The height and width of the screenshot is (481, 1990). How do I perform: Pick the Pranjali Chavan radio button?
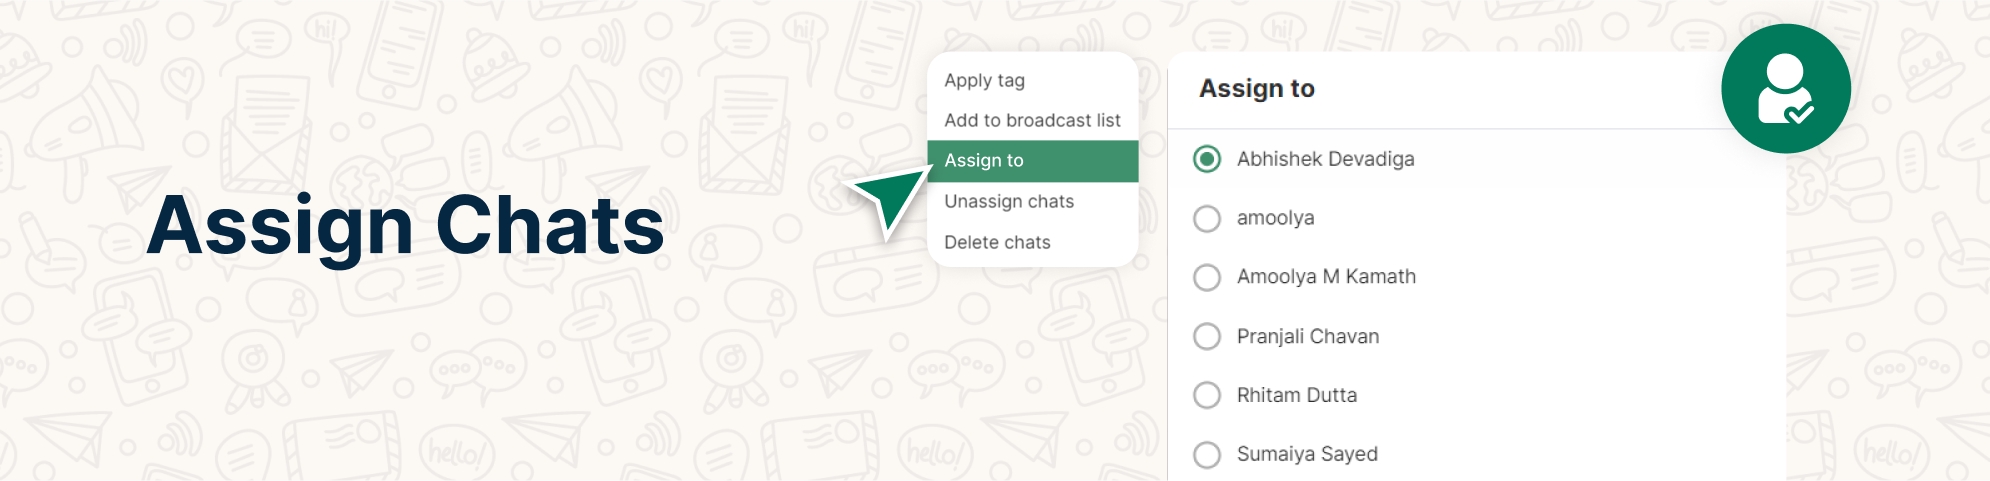(x=1207, y=336)
